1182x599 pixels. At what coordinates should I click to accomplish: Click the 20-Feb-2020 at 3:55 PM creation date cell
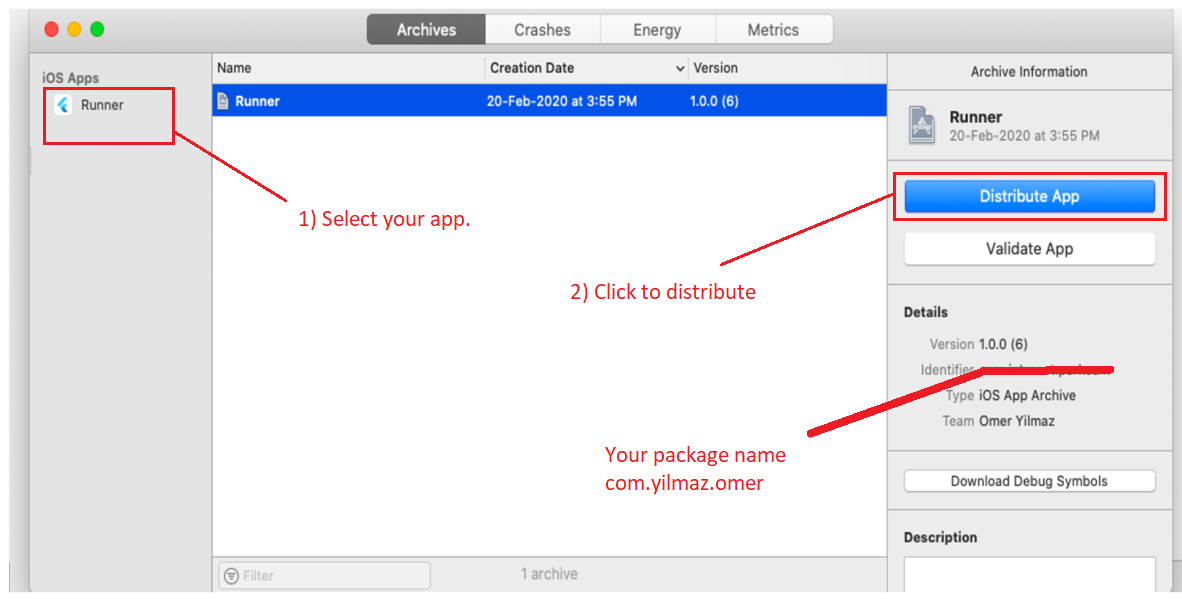point(562,101)
